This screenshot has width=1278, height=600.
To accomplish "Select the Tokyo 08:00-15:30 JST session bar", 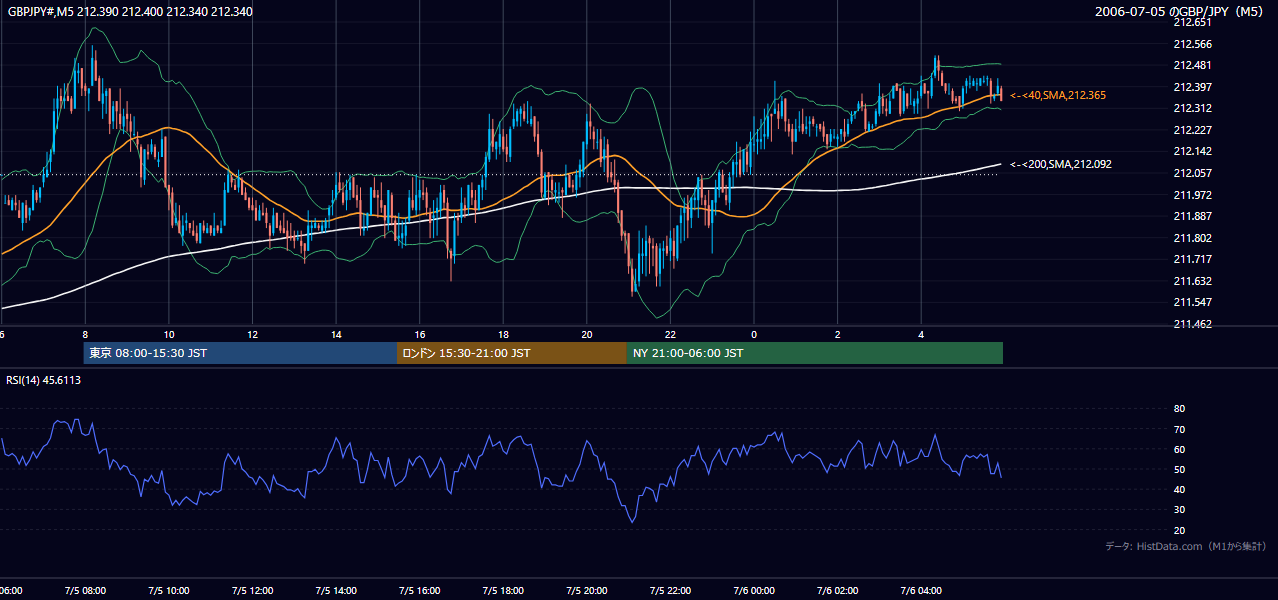I will [240, 353].
